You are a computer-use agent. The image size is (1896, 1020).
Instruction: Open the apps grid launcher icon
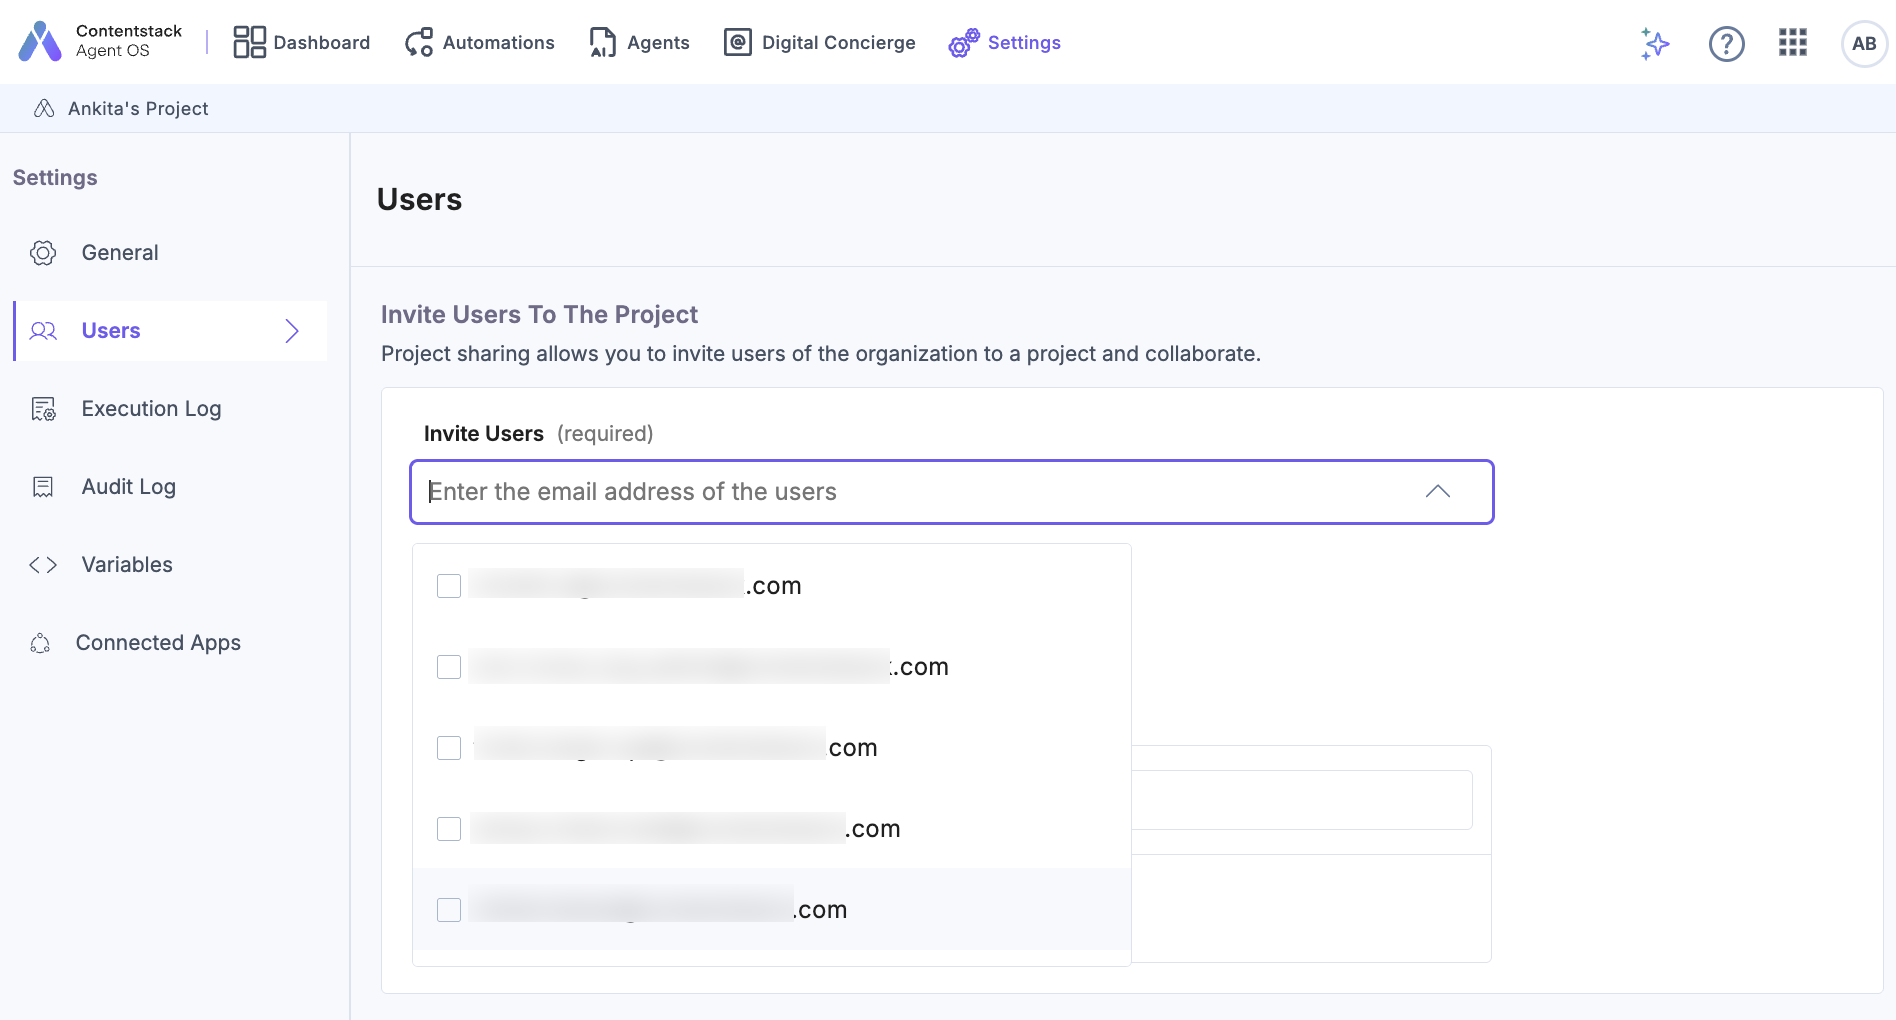(x=1792, y=42)
